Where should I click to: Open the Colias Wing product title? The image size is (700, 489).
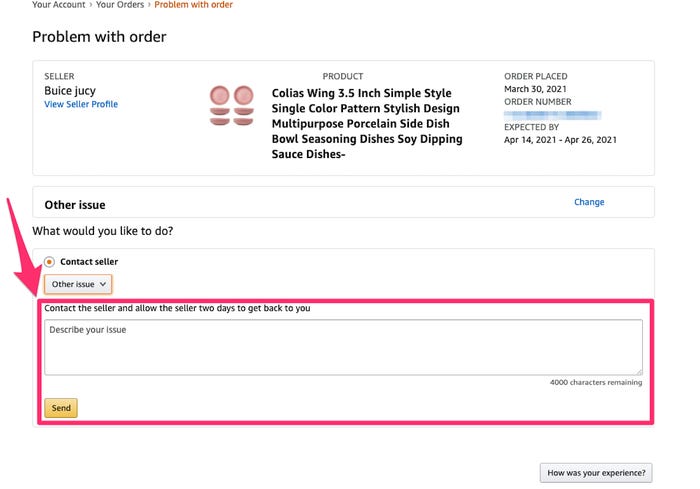pos(367,124)
